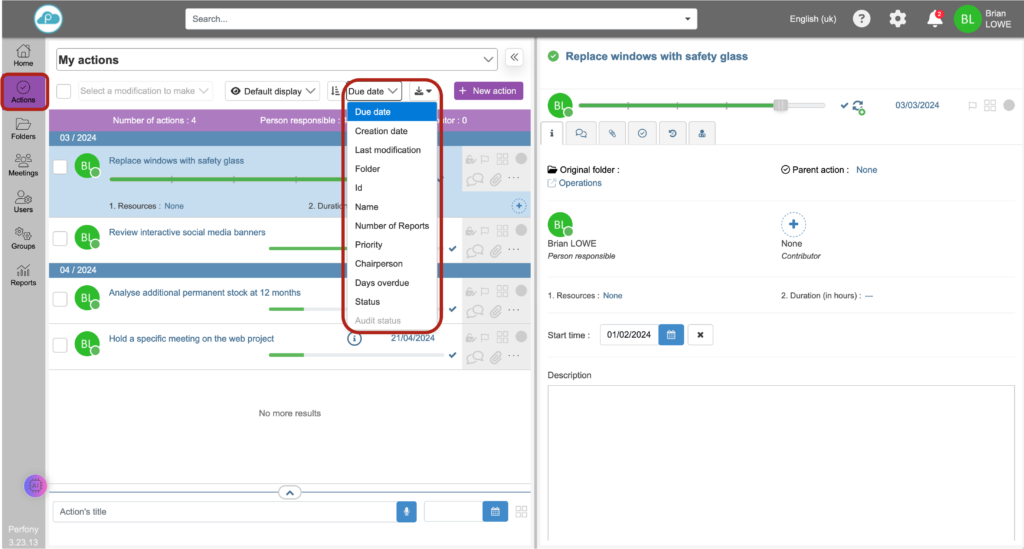The height and width of the screenshot is (549, 1024).
Task: Toggle the select-all actions checkbox
Action: 64,91
